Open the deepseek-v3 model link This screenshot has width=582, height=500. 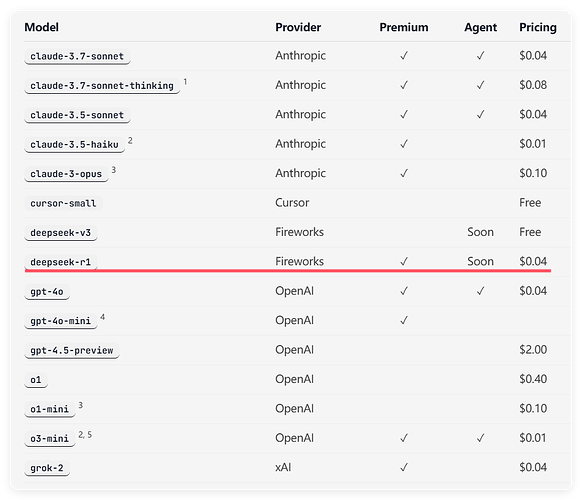click(61, 232)
